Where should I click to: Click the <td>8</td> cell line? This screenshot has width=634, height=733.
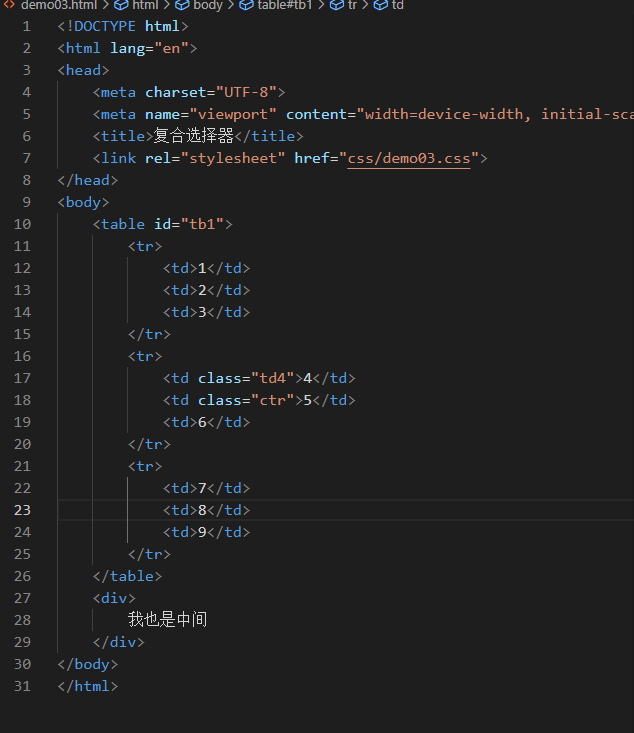(207, 510)
